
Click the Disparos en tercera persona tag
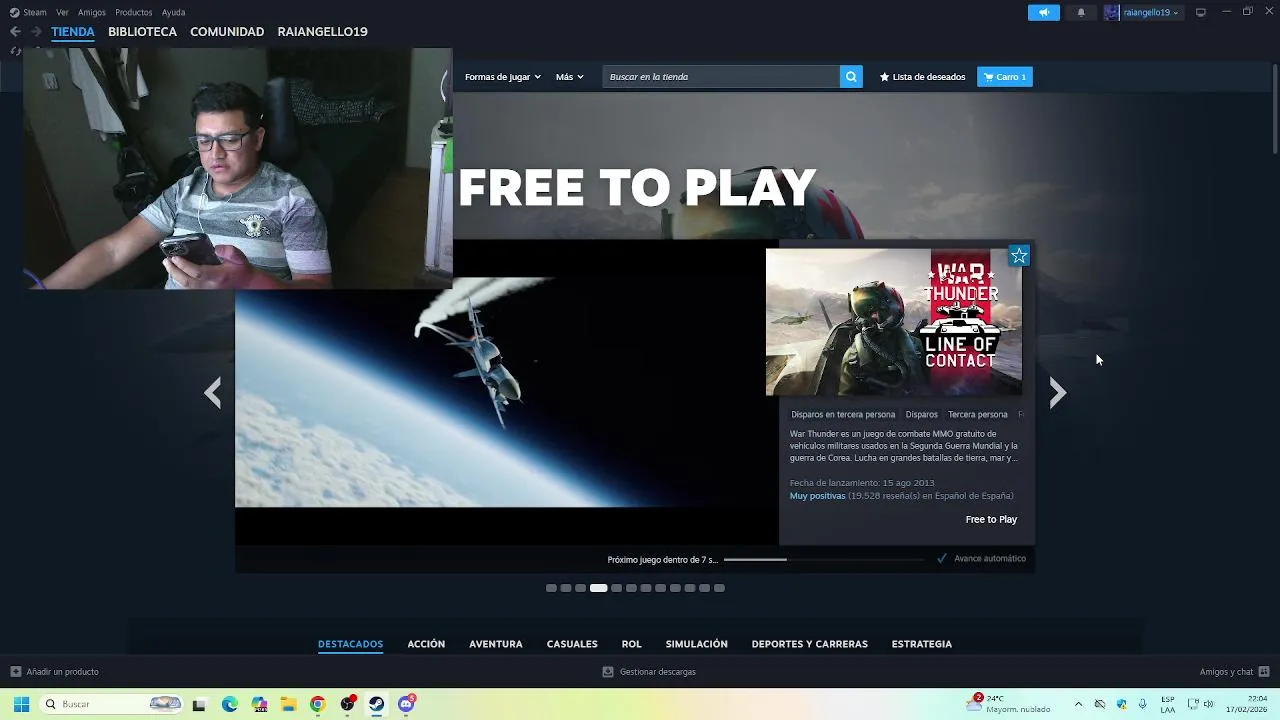click(843, 414)
